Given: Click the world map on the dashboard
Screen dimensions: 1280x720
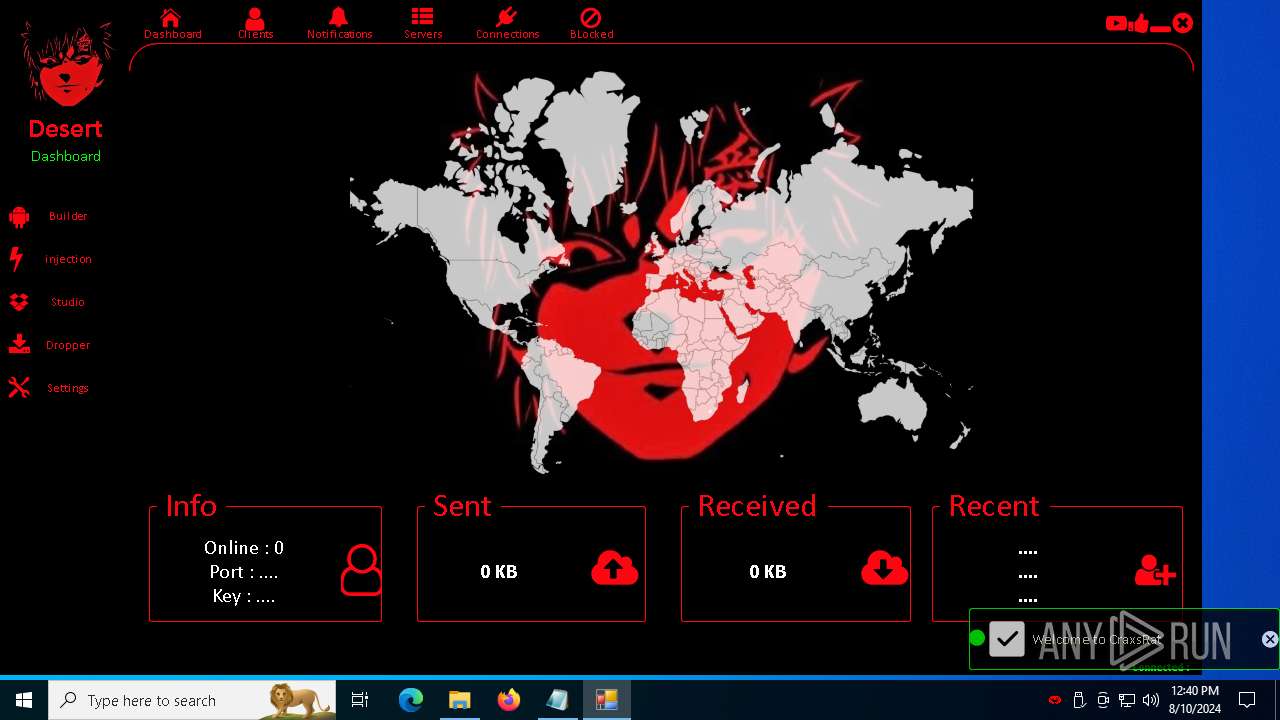Looking at the screenshot, I should pos(661,272).
